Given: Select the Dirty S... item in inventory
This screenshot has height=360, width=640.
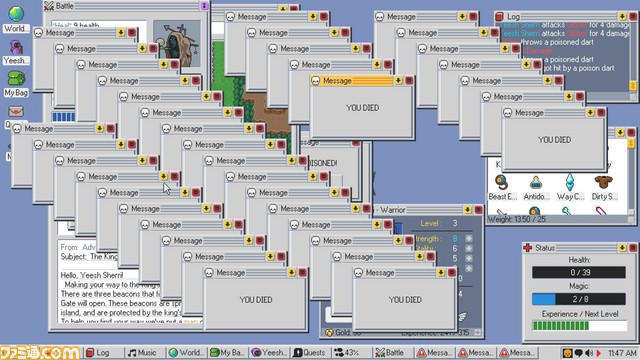Looking at the screenshot, I should point(604,187).
